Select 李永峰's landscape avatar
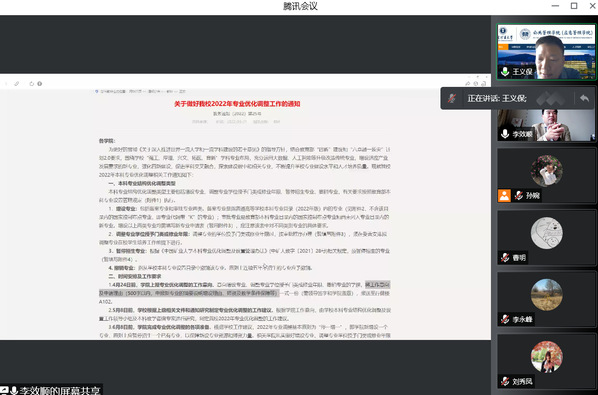 (547, 295)
